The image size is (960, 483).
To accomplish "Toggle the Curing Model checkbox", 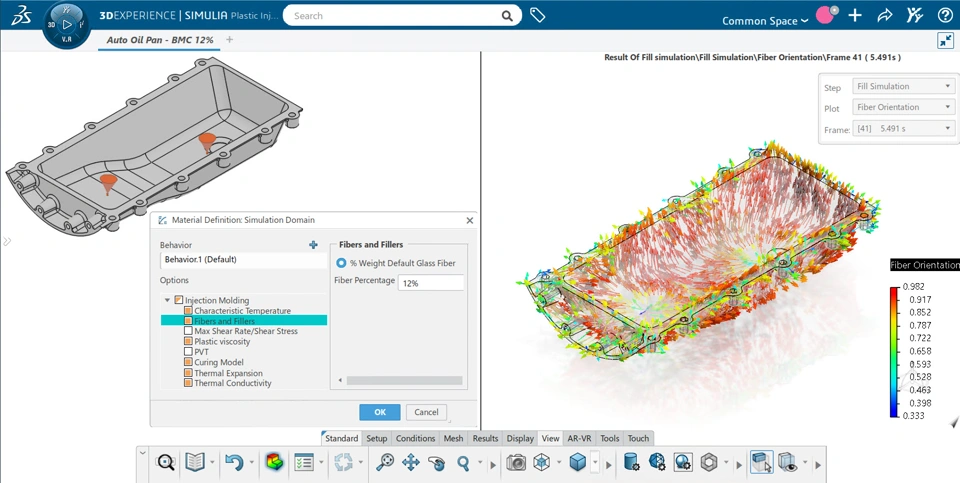I will pos(189,362).
